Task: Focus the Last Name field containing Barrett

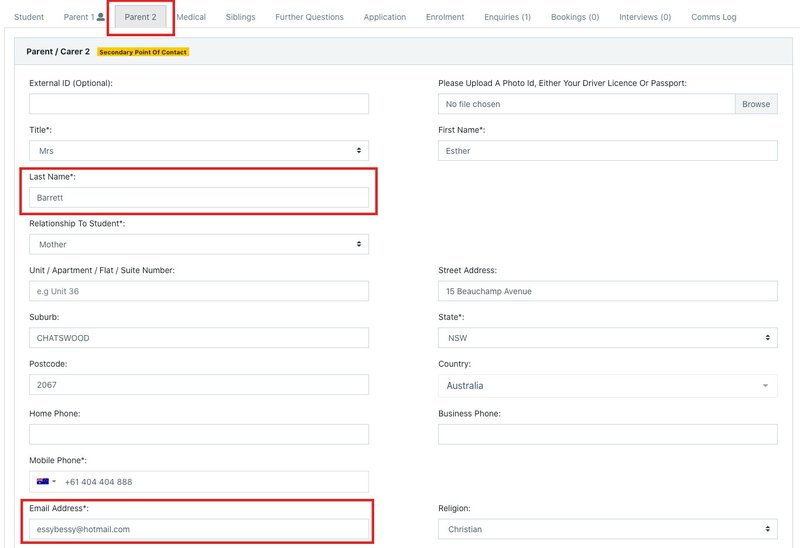Action: [x=199, y=198]
